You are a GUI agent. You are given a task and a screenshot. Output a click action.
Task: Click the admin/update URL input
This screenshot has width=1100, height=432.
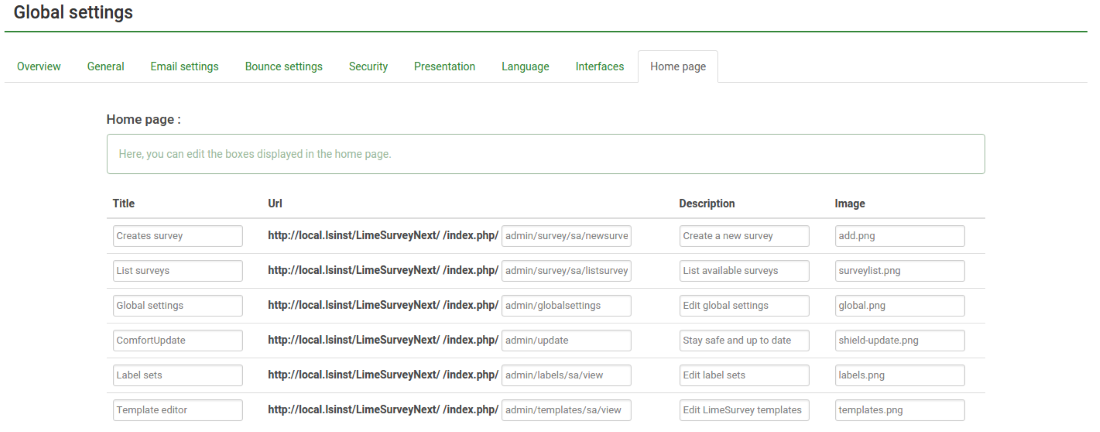[566, 340]
